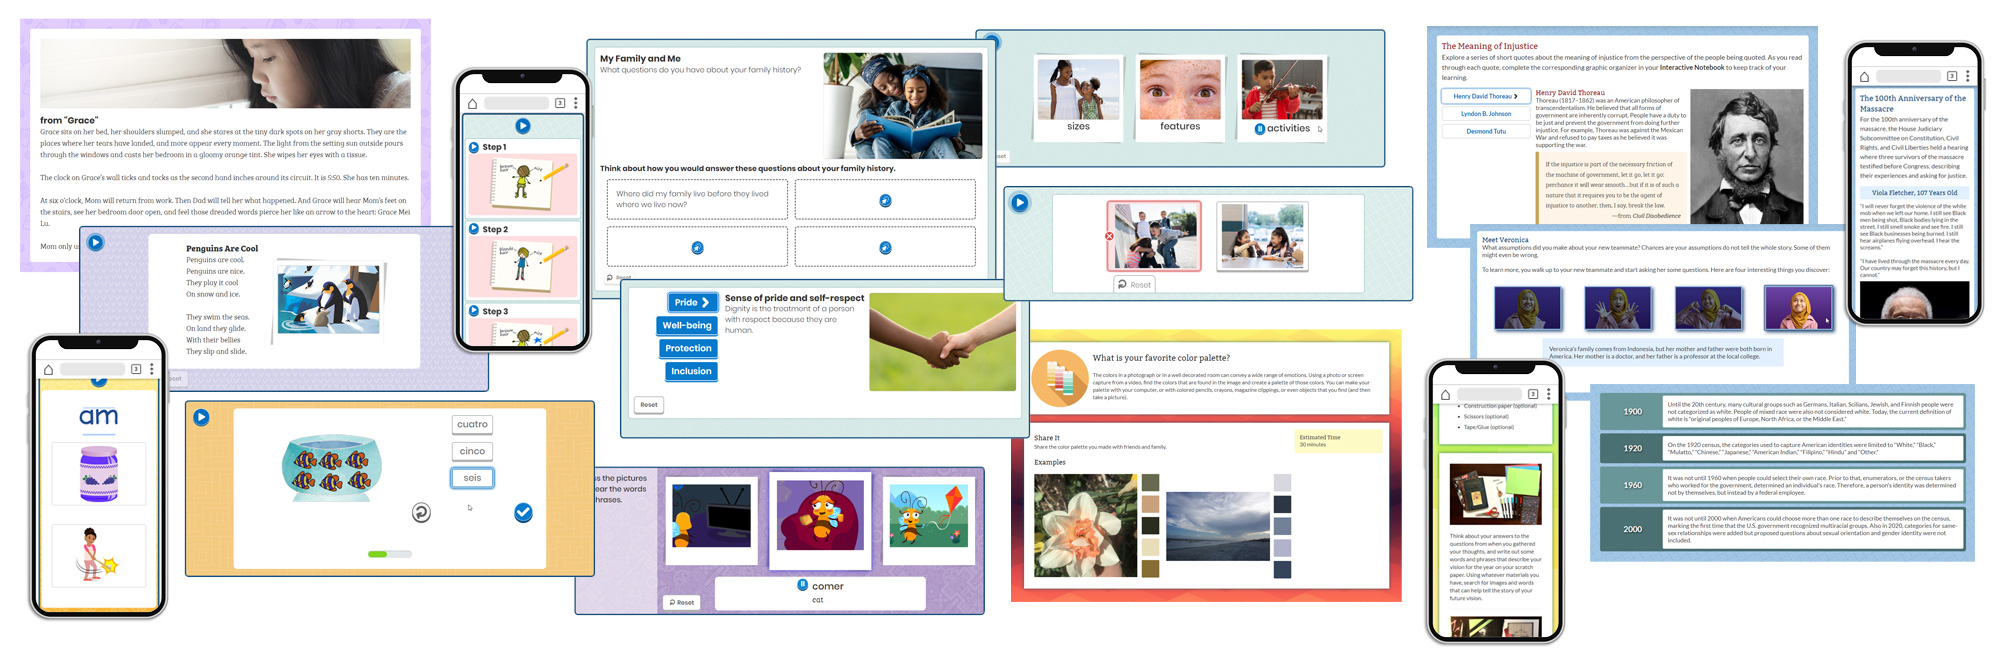Play audio on the two-photo choice card
The width and height of the screenshot is (2000, 654).
coord(1019,202)
